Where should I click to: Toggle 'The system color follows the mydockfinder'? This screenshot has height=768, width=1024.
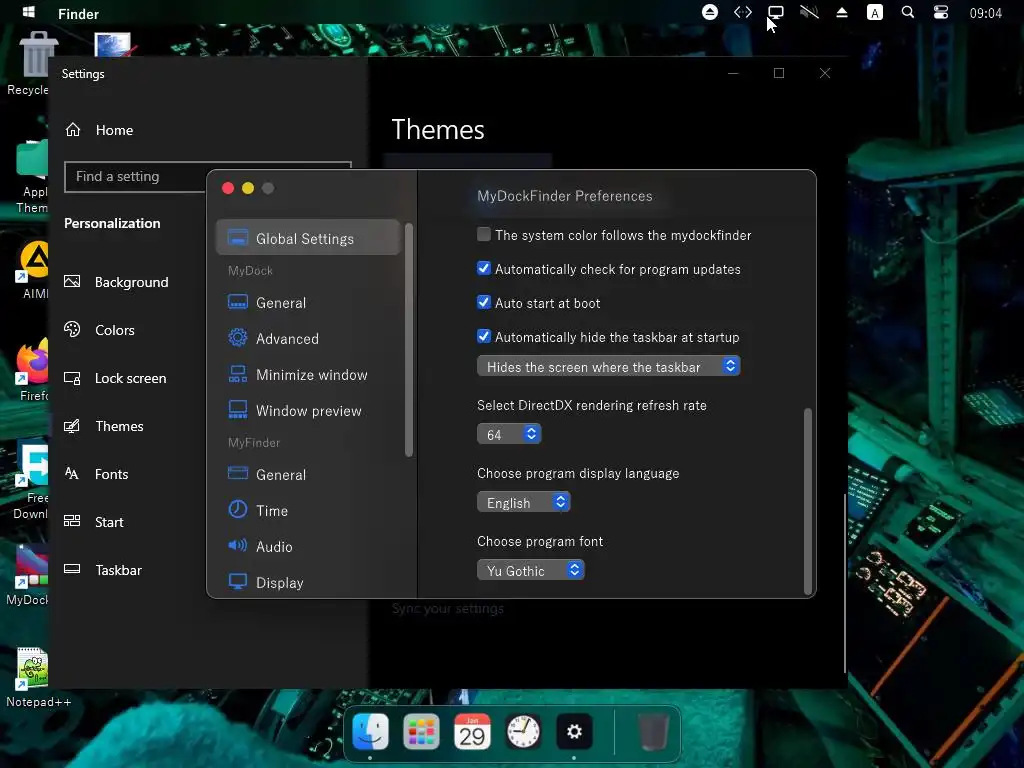coord(484,234)
